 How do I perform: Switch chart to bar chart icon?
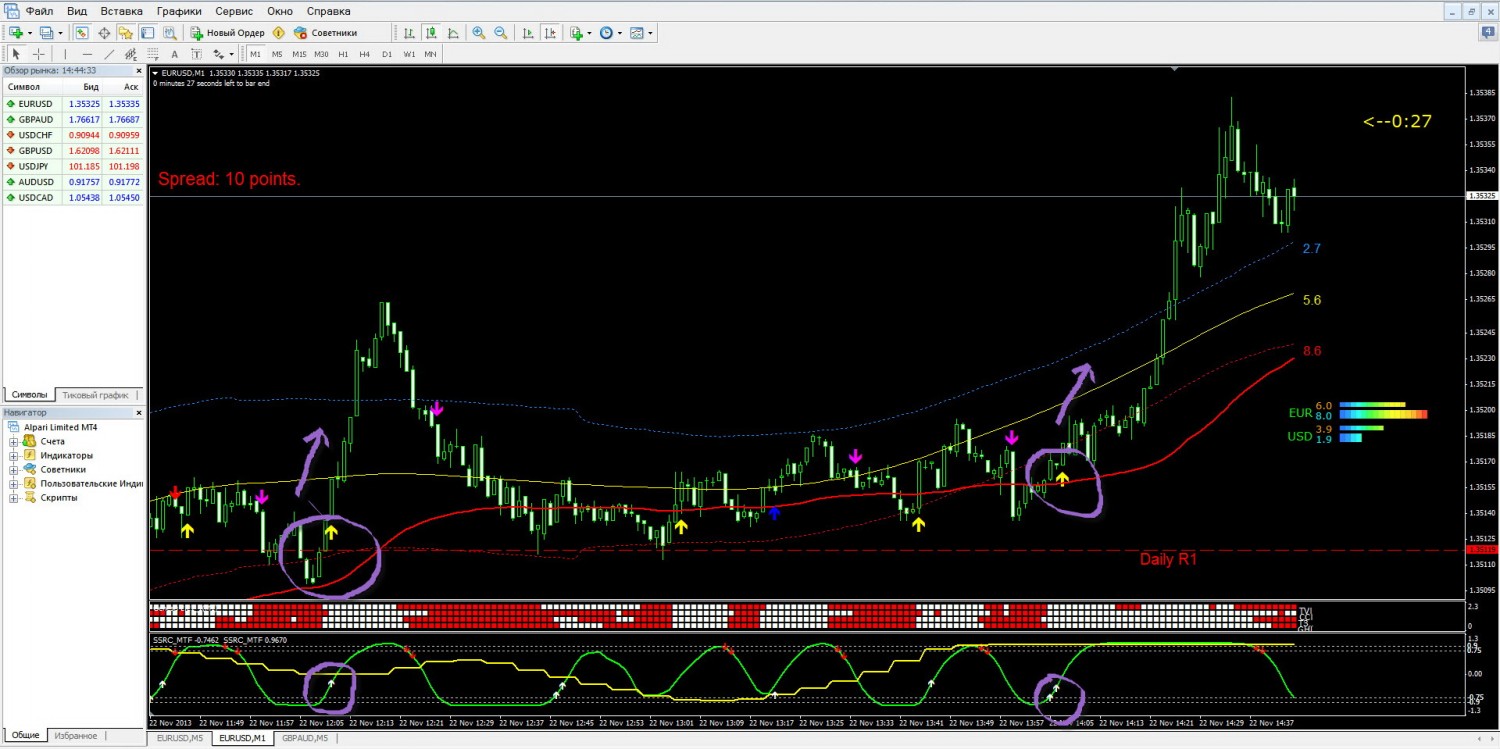pos(407,33)
